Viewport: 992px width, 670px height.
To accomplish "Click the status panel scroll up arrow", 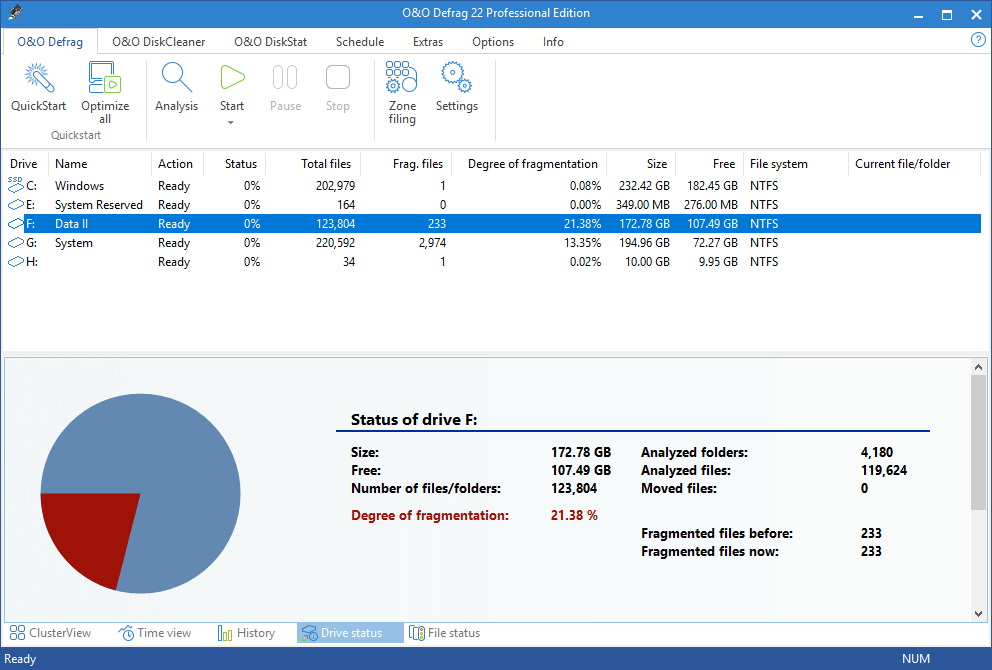I will [x=978, y=366].
